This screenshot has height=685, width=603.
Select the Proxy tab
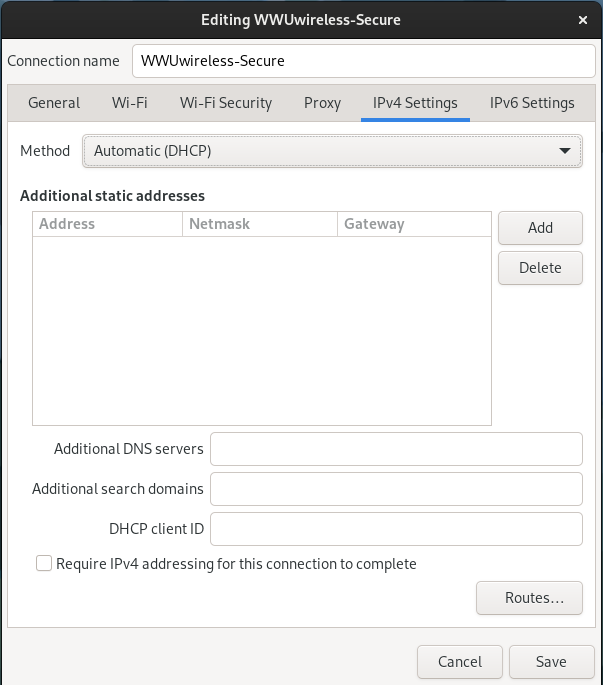click(x=322, y=103)
